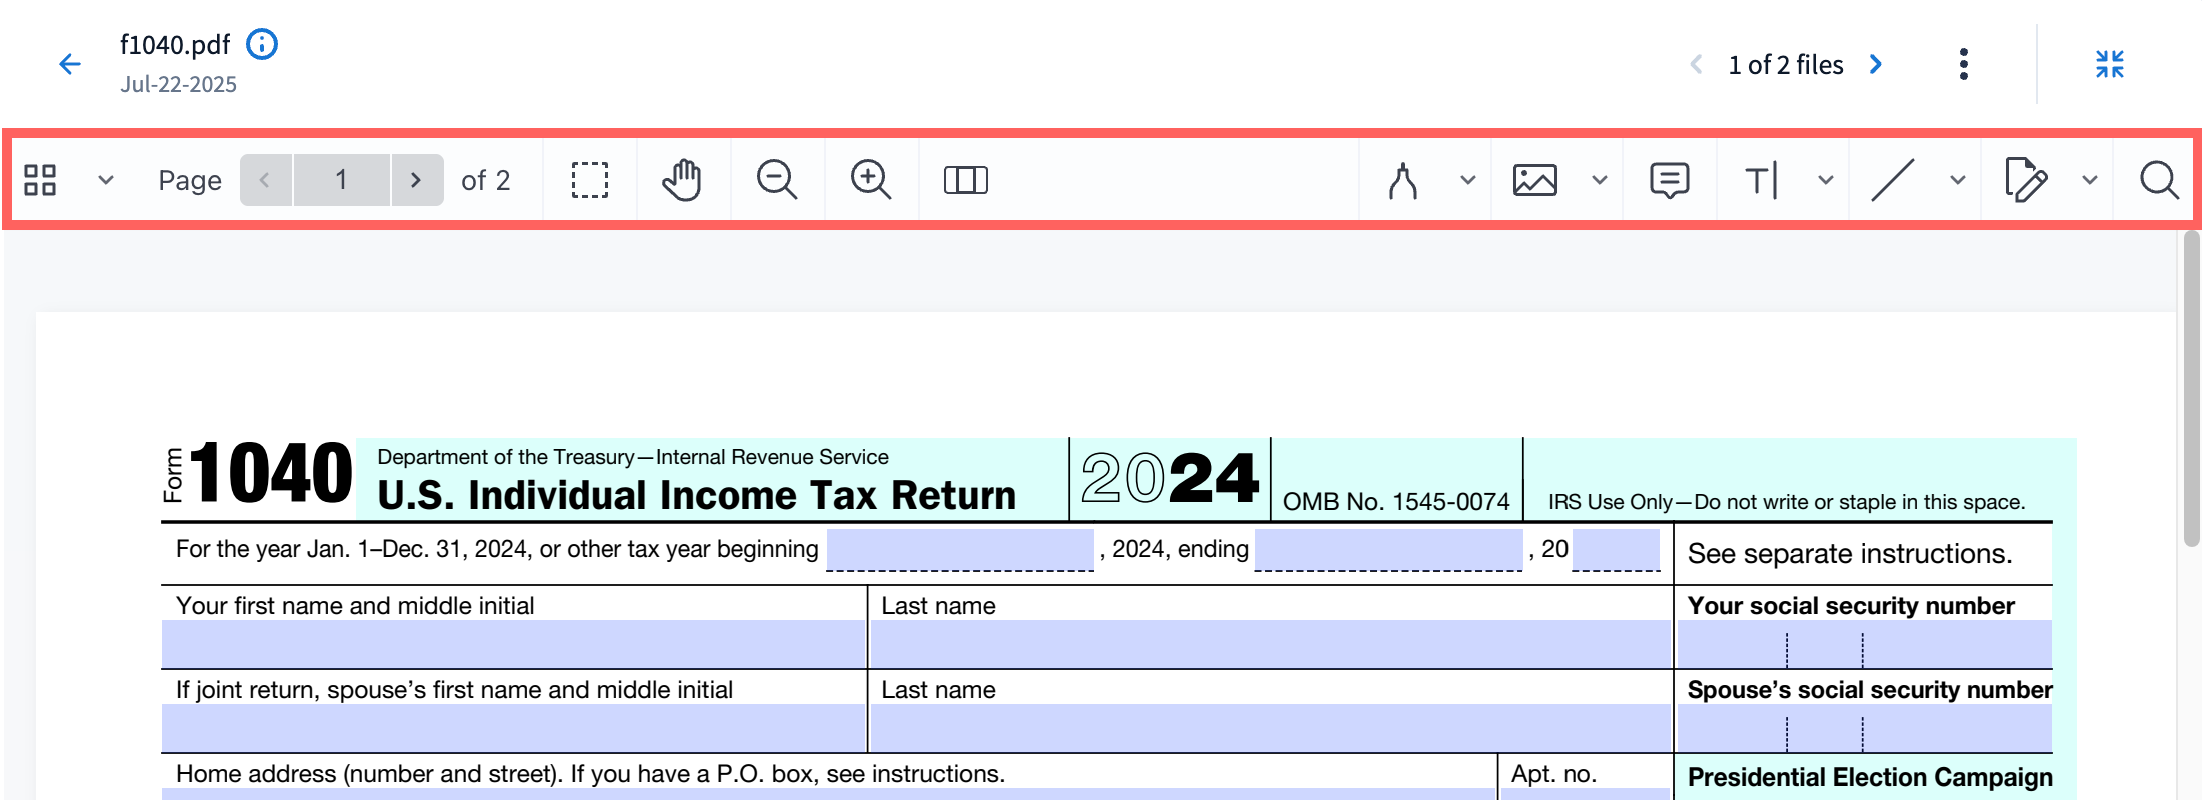Toggle side-by-side page view
Image resolution: width=2202 pixels, height=800 pixels.
click(965, 180)
